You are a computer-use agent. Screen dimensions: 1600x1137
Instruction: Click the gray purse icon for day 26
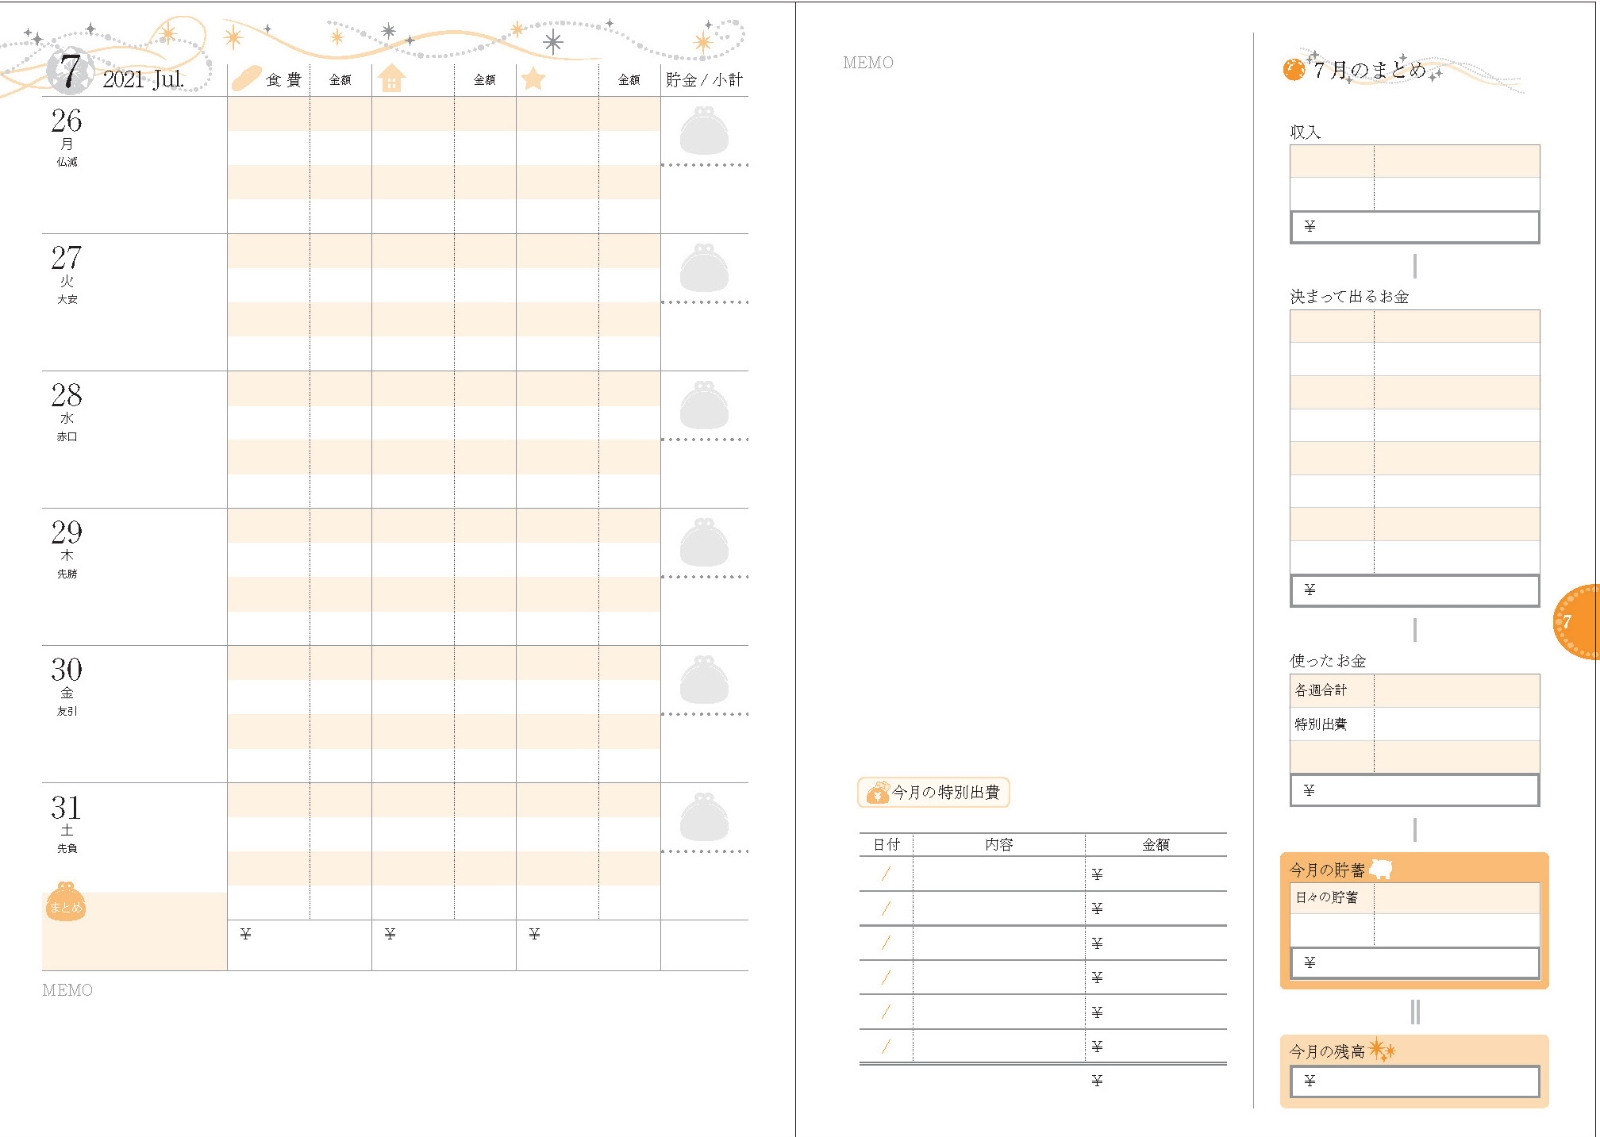(704, 130)
